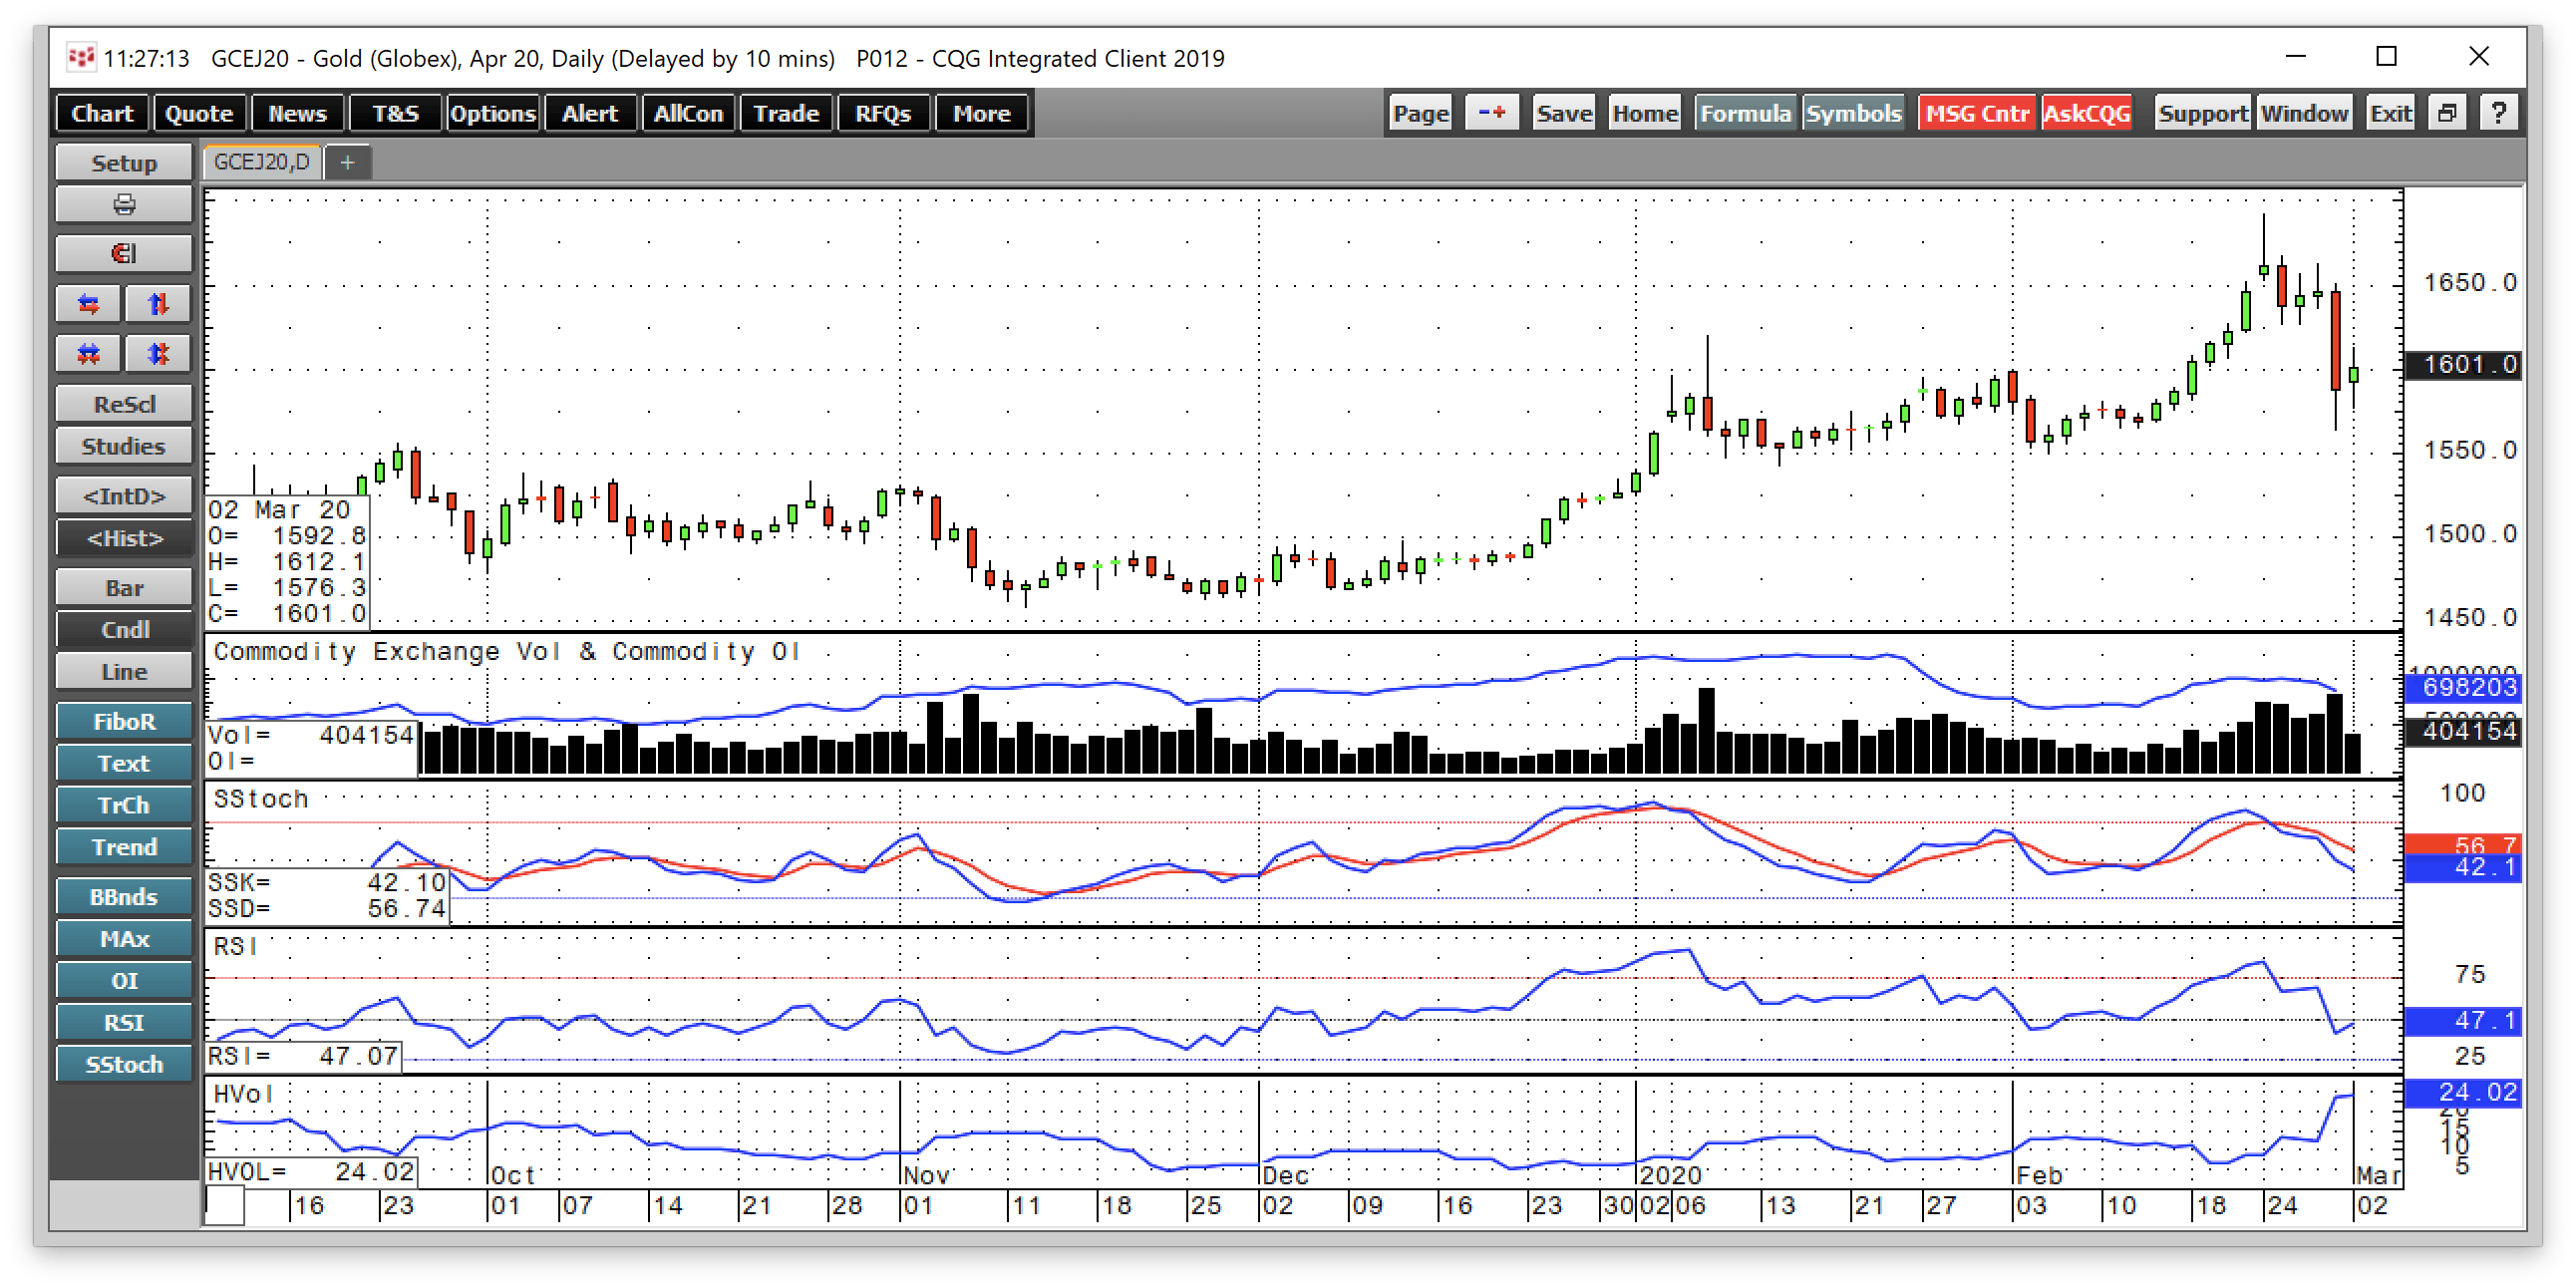Image resolution: width=2576 pixels, height=1288 pixels.
Task: Click the C= 1601.0 close readout
Action: [287, 613]
